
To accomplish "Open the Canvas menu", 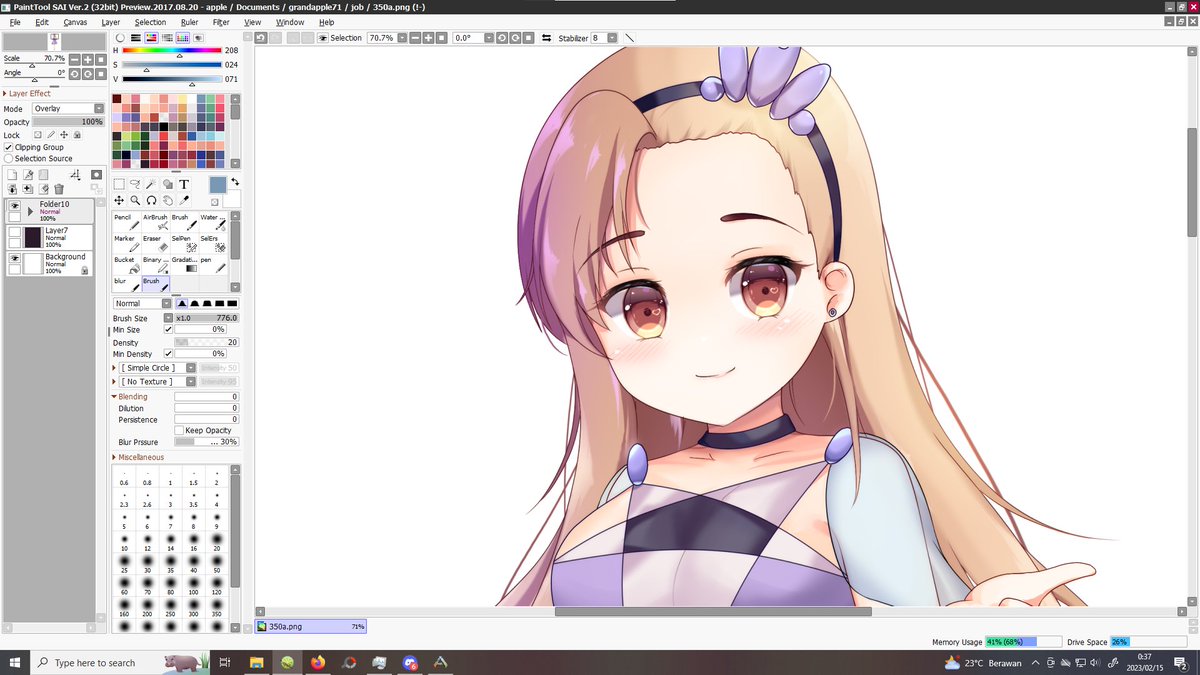I will [75, 22].
